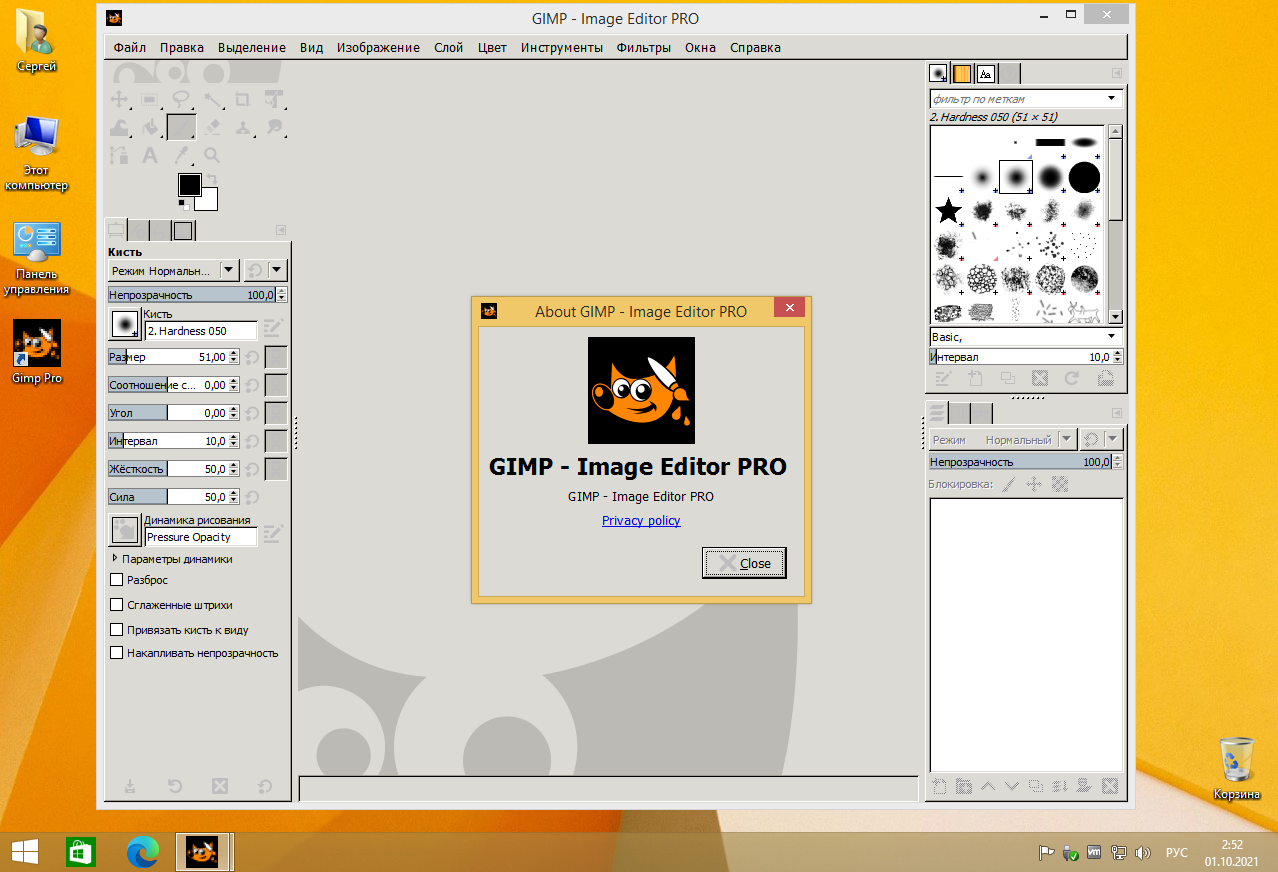Select the Crop tool
The width and height of the screenshot is (1278, 872).
coord(242,99)
